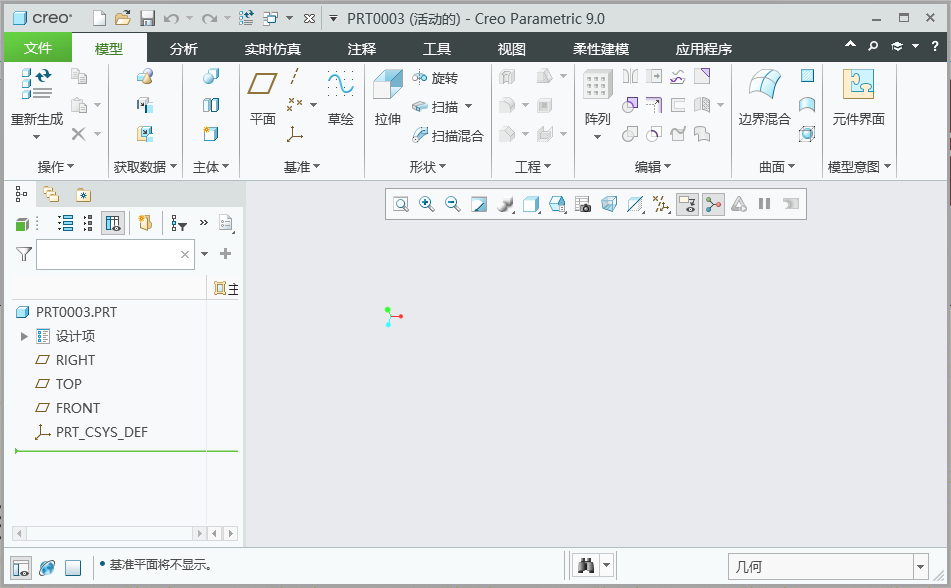Switch to the 分析 tab

[x=184, y=49]
